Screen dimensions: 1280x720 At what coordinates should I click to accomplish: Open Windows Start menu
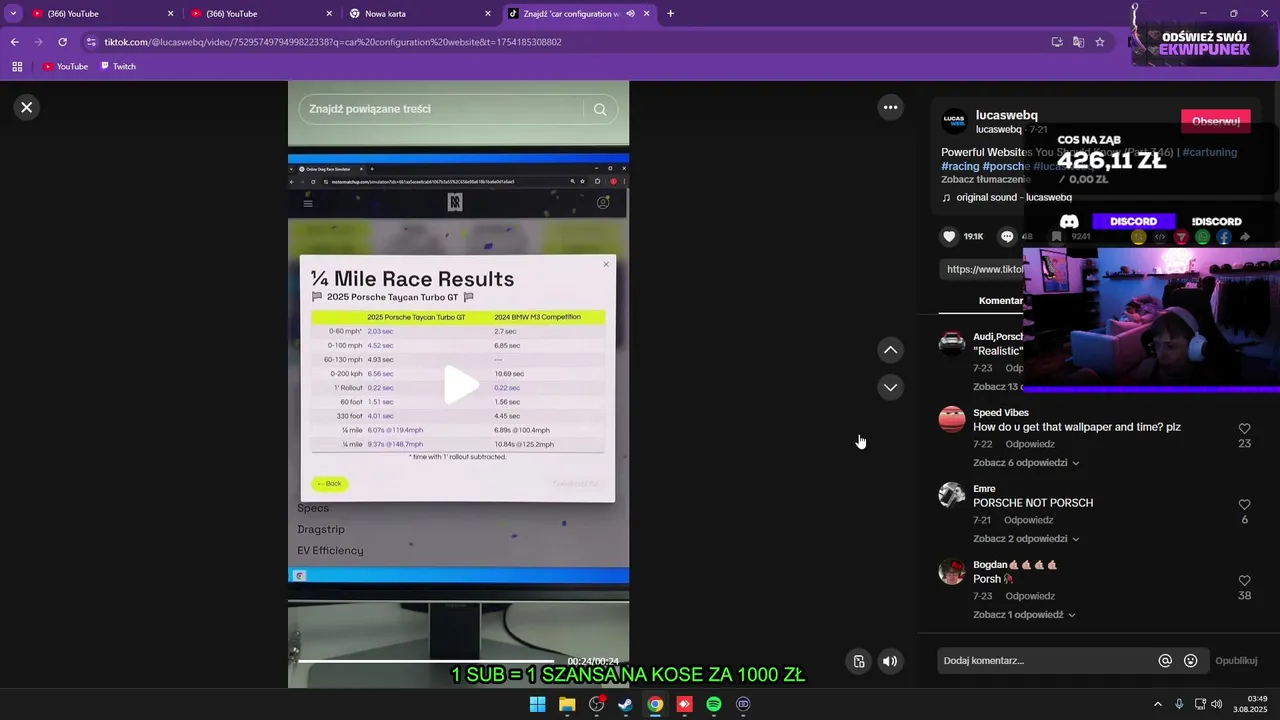click(x=537, y=704)
